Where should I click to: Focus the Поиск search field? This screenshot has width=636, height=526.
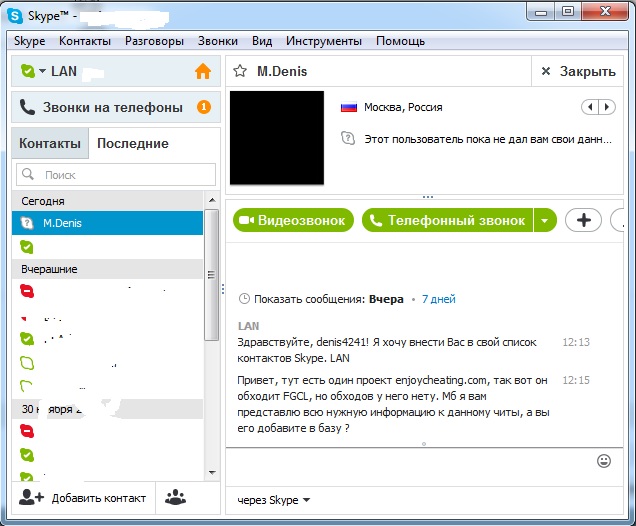116,175
